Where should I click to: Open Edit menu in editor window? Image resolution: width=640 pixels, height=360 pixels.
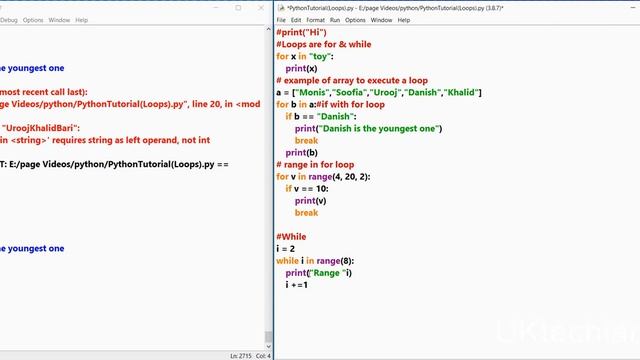[x=296, y=20]
